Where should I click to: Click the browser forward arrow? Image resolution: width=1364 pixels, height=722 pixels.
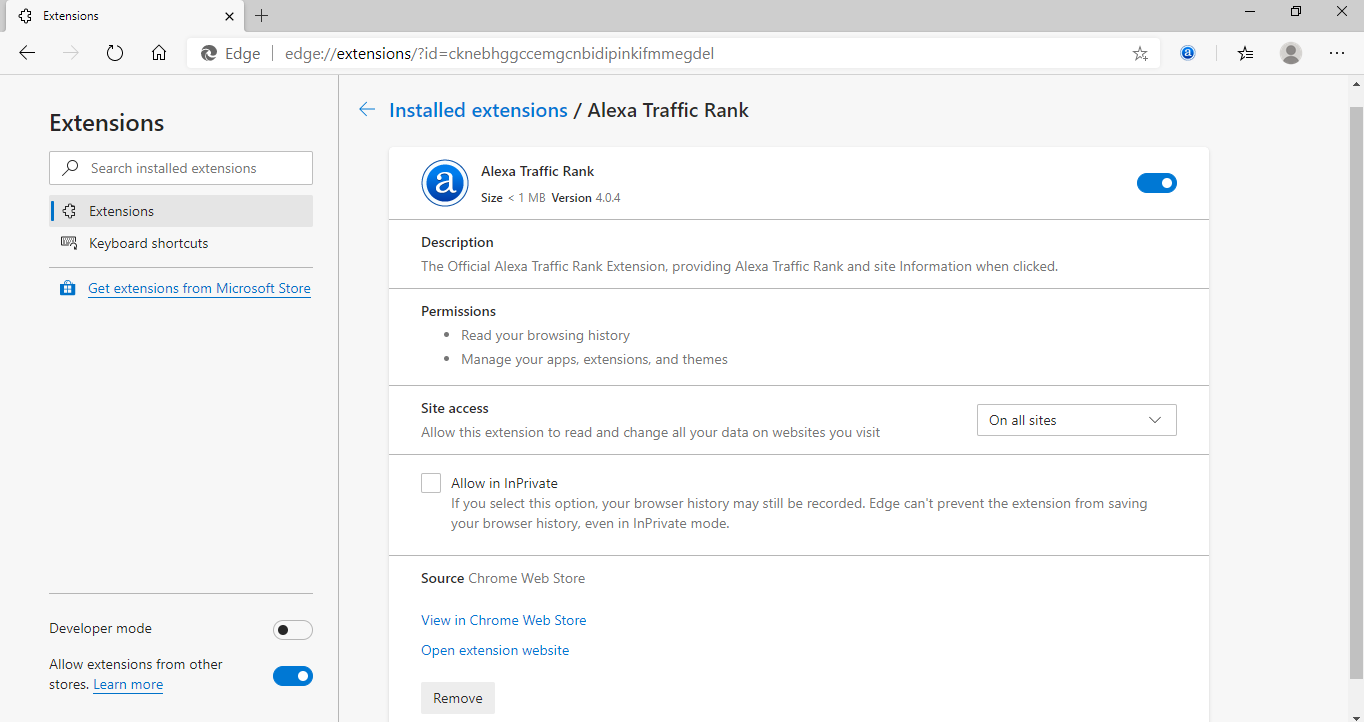[71, 54]
